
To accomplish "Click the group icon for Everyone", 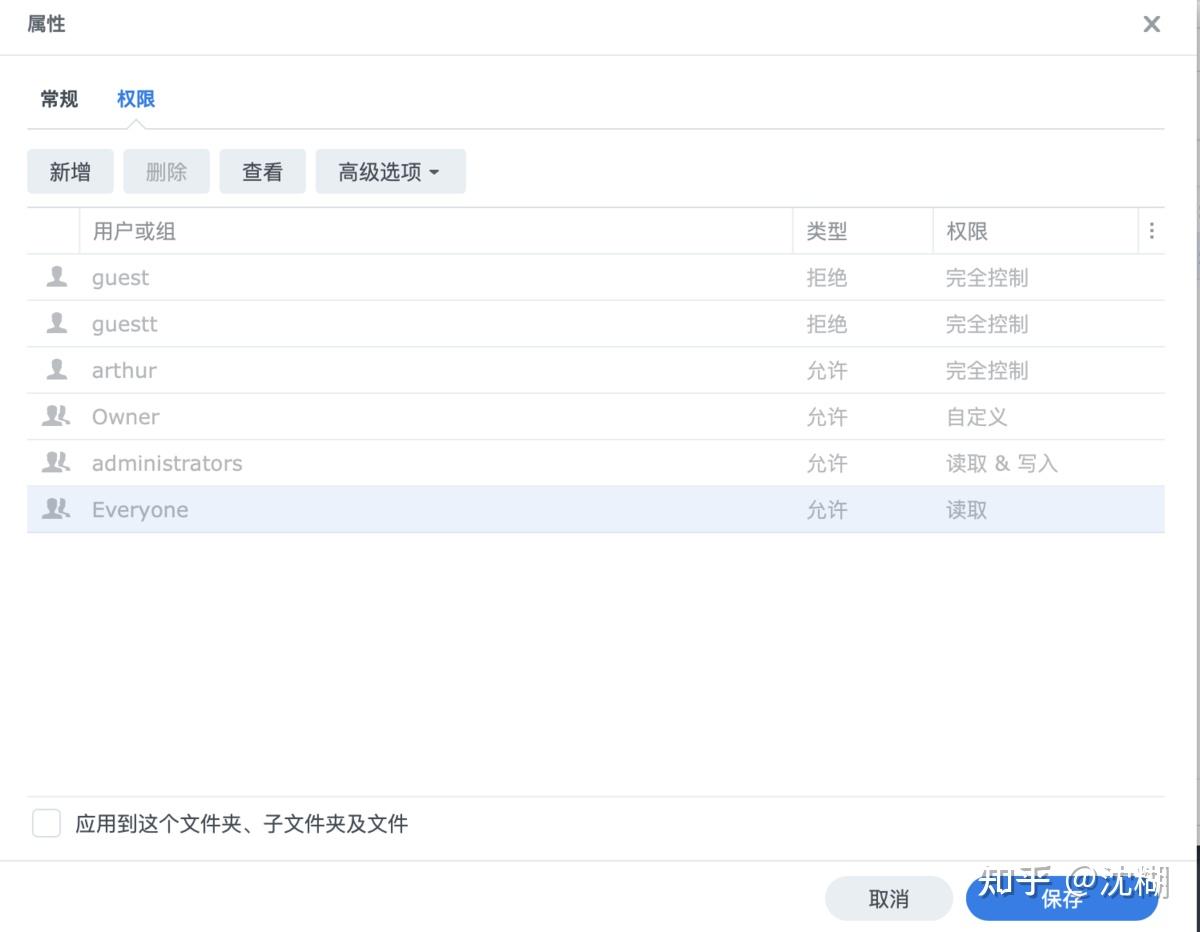I will pos(56,509).
